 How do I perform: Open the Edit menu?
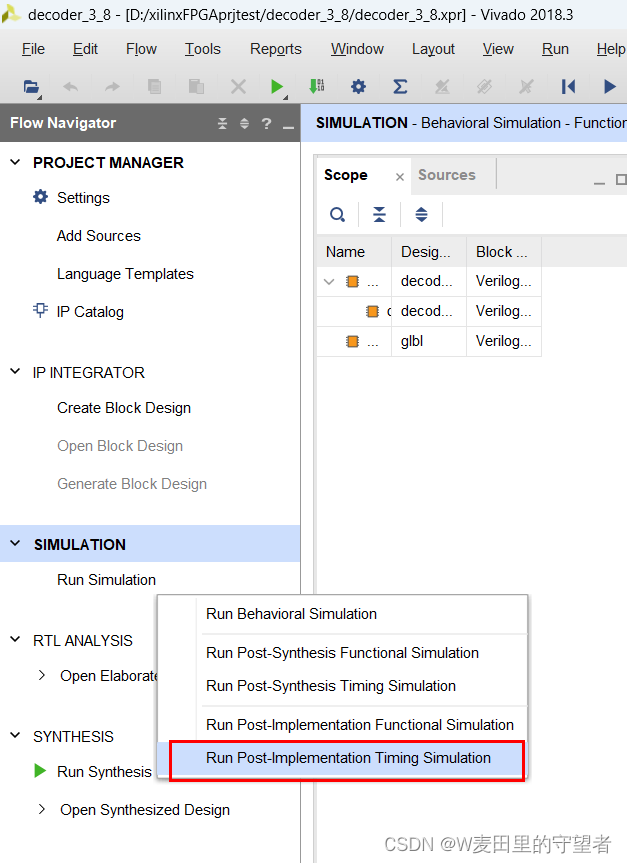(85, 49)
